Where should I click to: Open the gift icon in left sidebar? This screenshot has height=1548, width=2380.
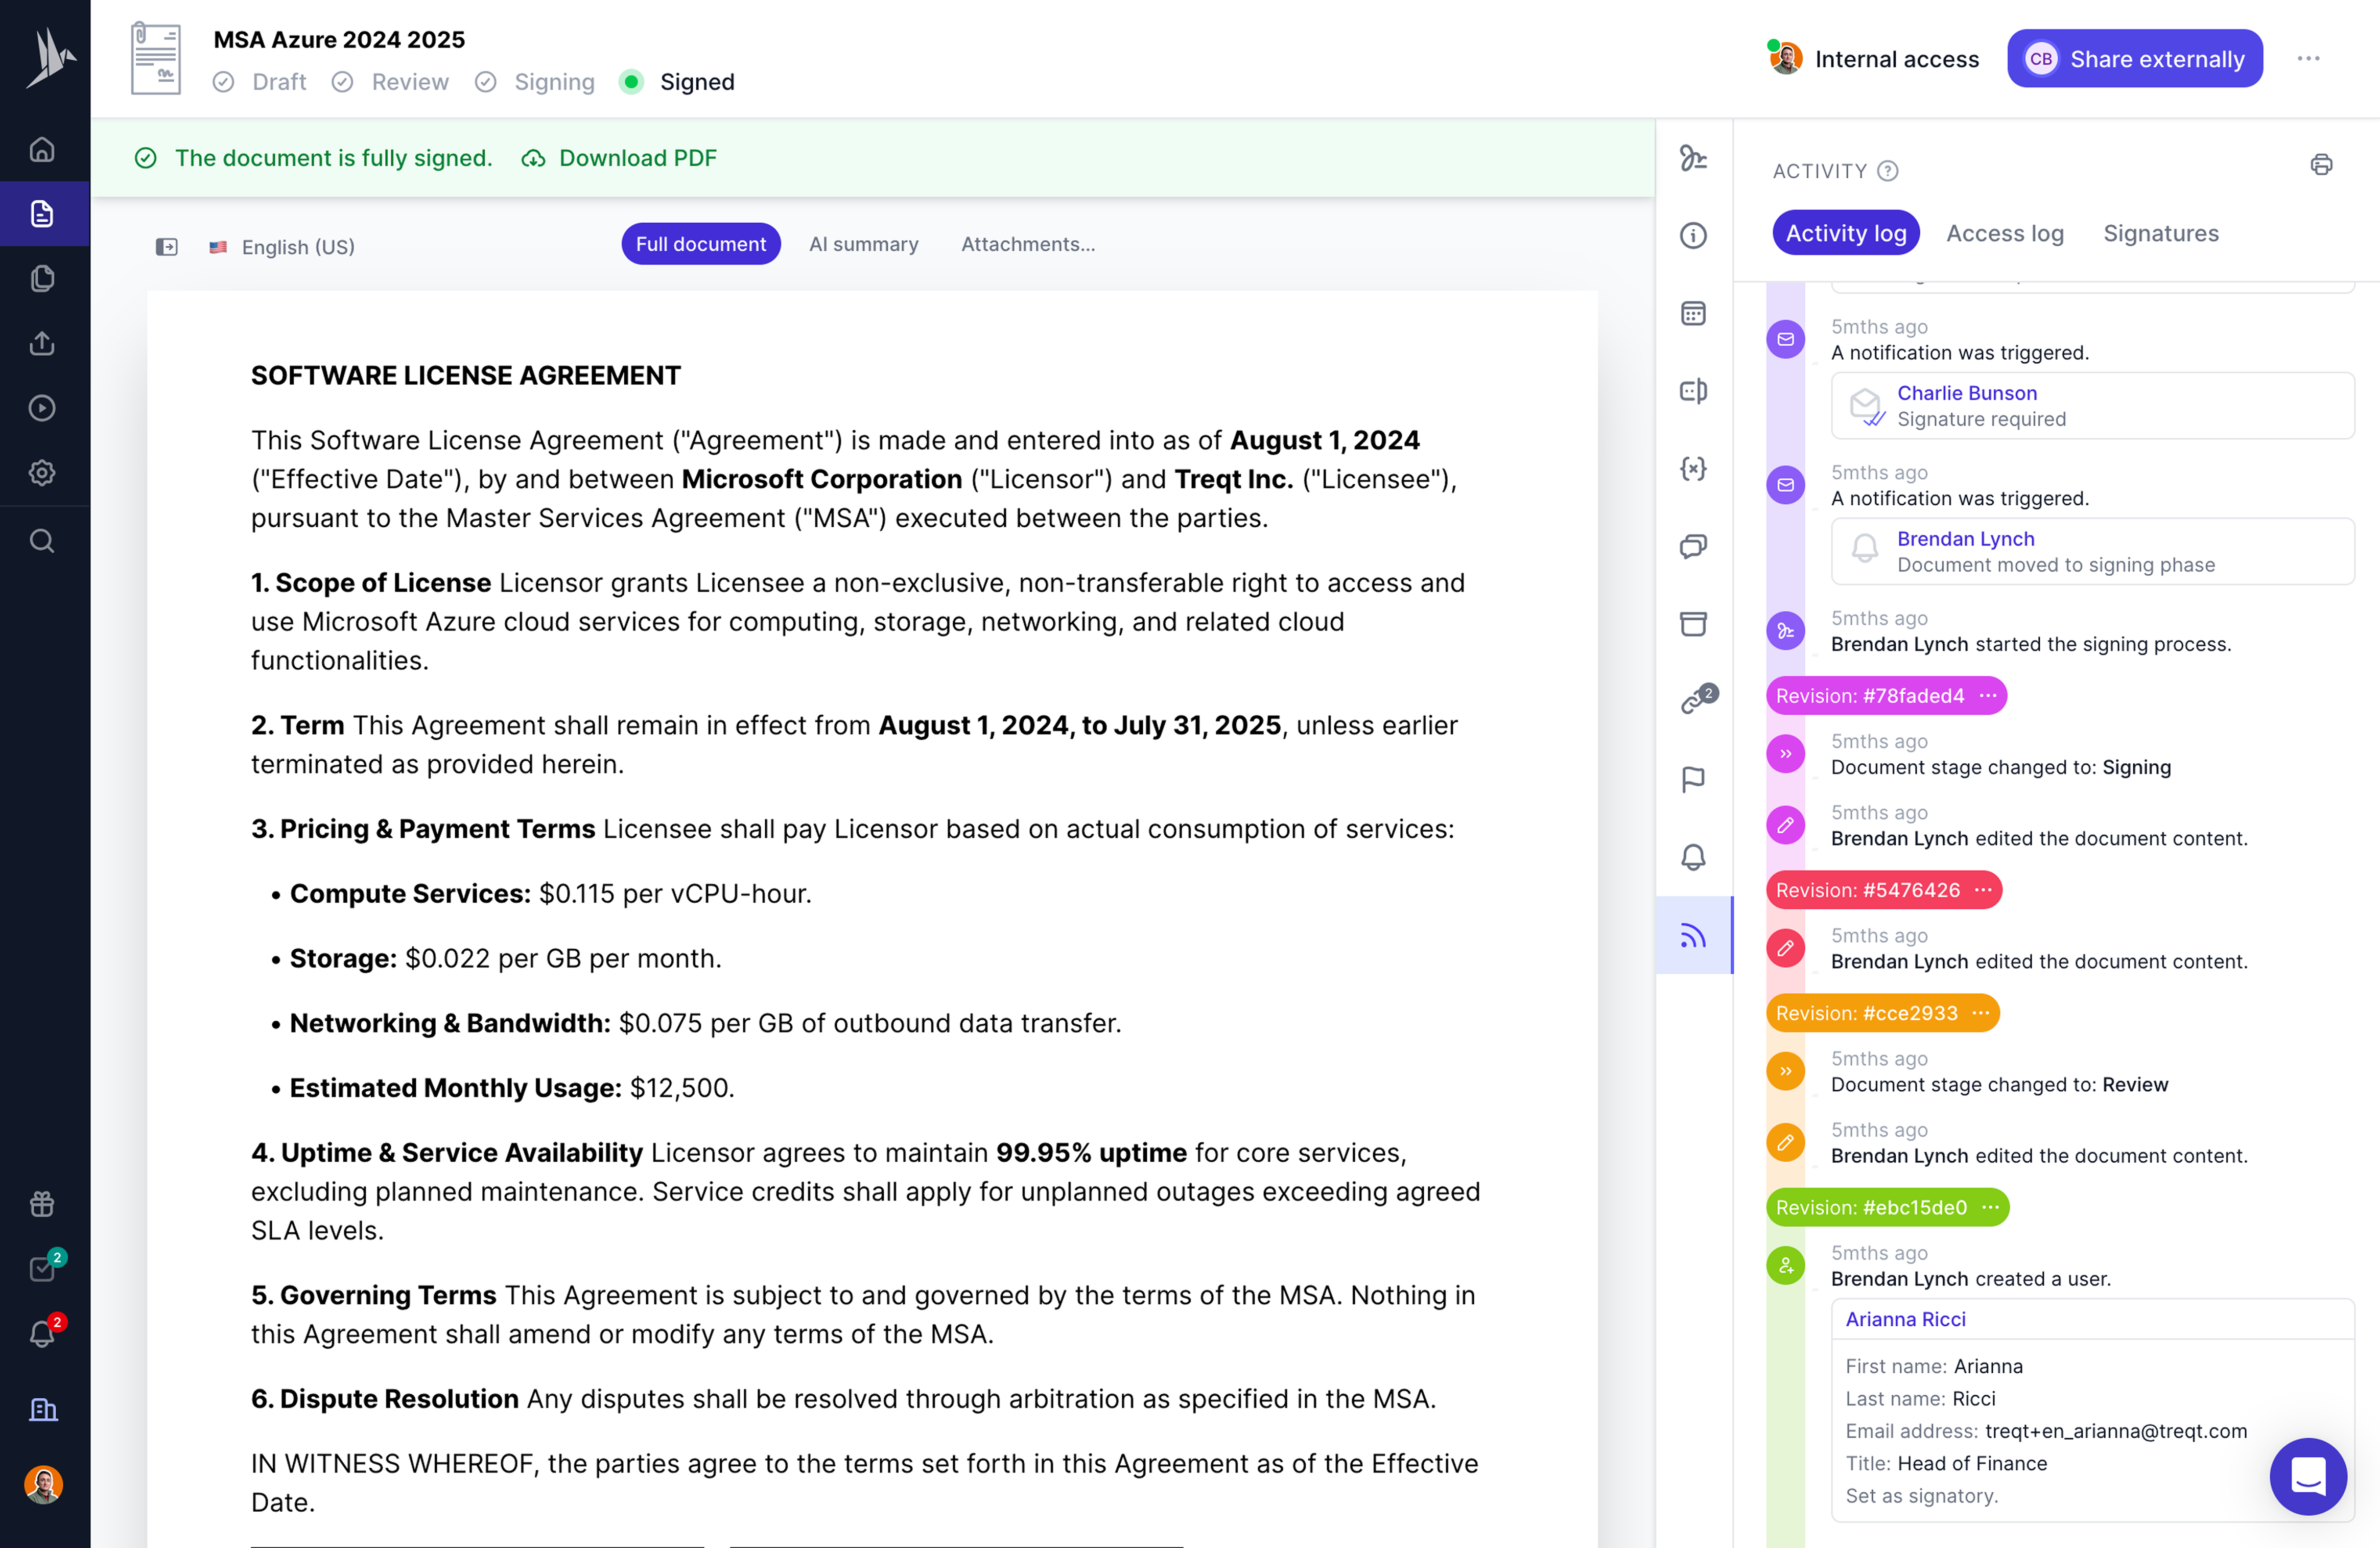click(x=42, y=1204)
